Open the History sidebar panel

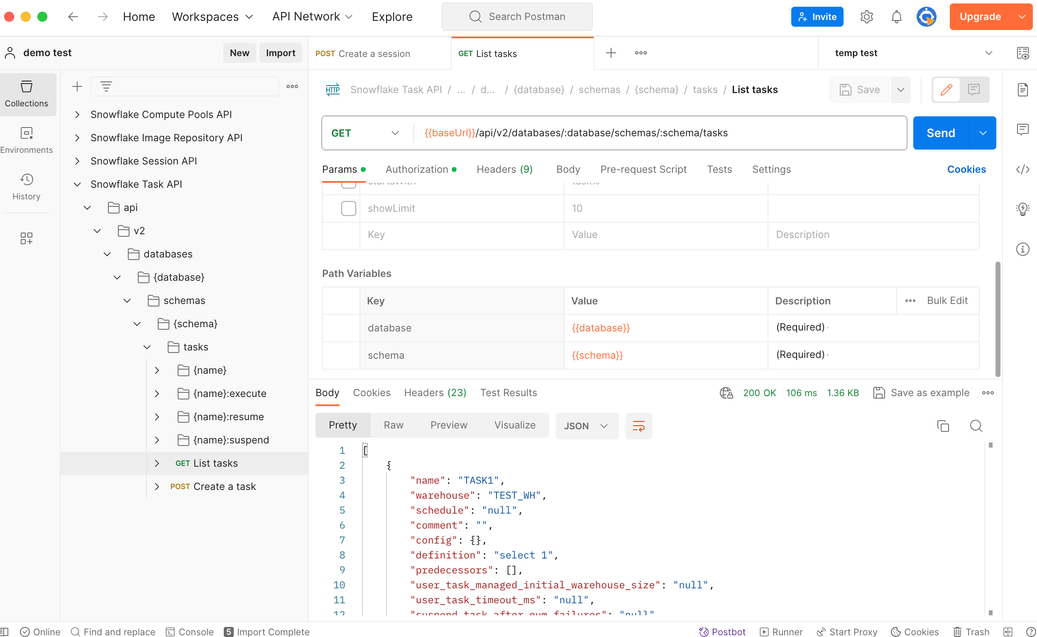point(26,186)
